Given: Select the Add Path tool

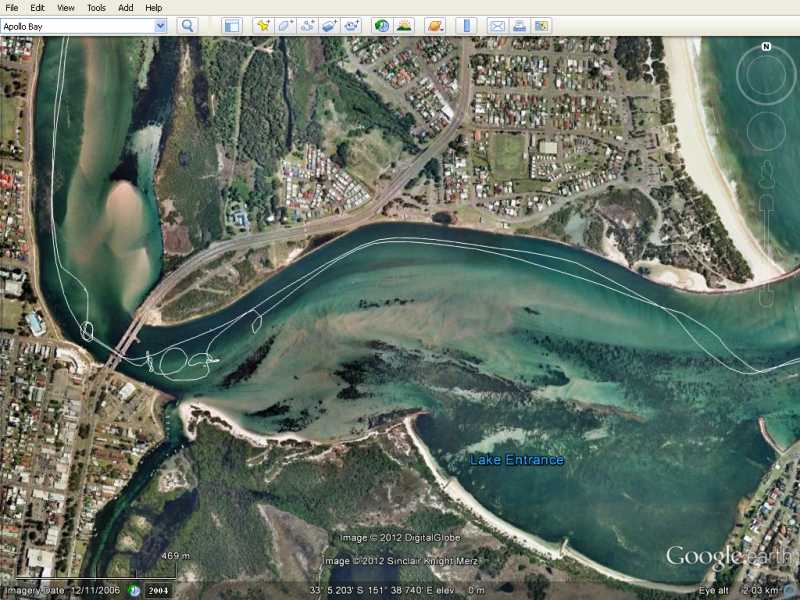Looking at the screenshot, I should 307,26.
